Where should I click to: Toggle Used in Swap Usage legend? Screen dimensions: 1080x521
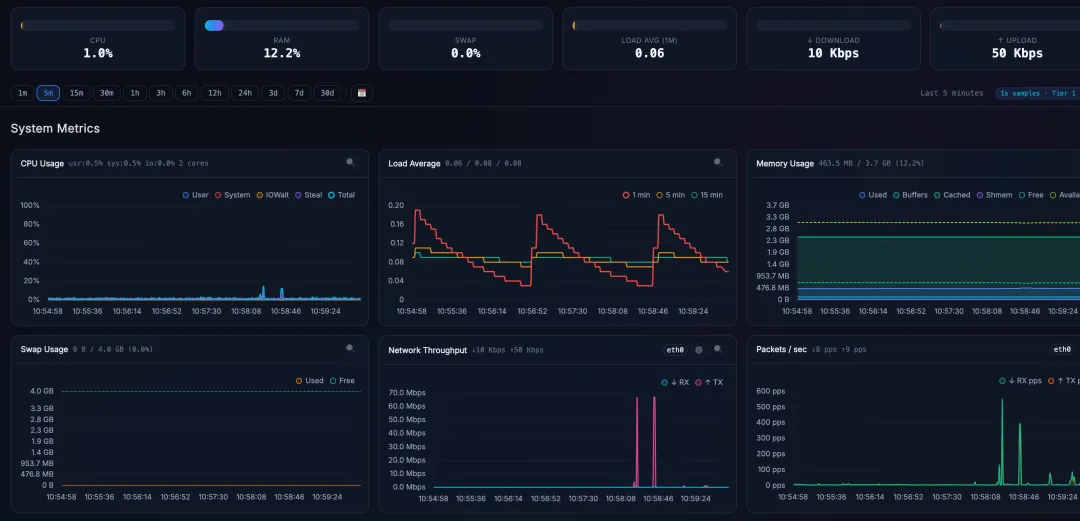(309, 380)
